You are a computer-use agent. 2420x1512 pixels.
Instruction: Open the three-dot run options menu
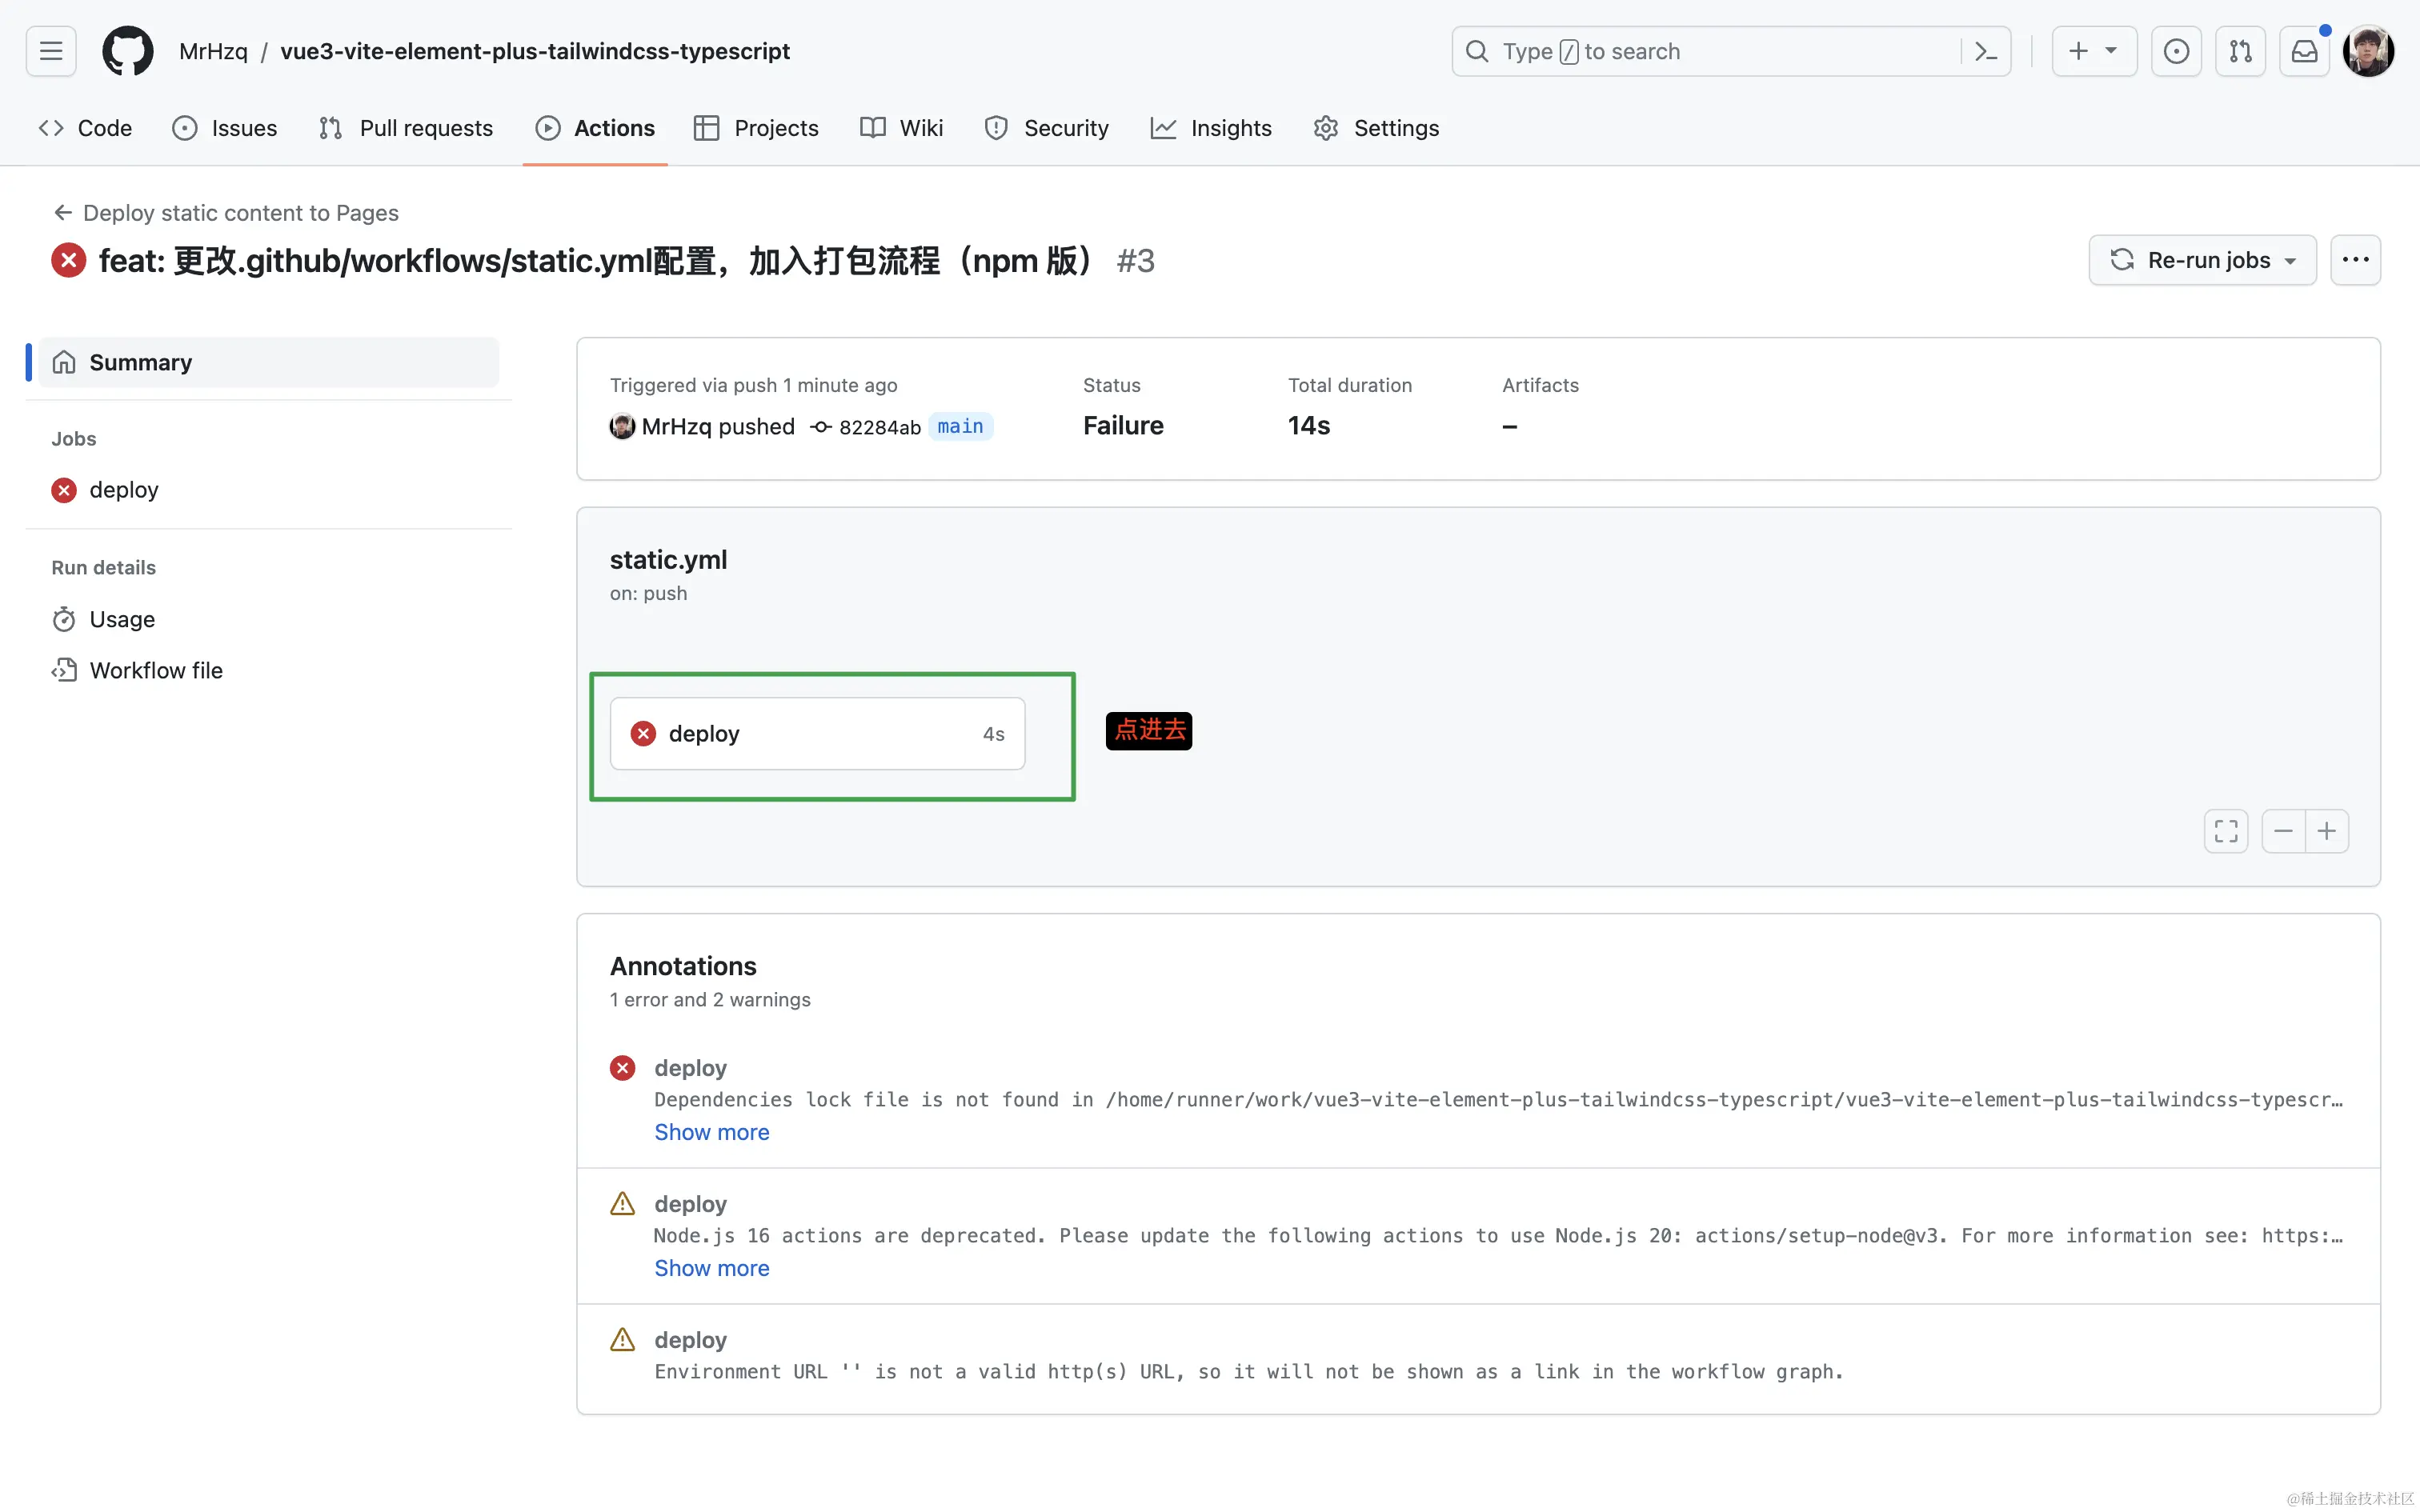(x=2355, y=260)
